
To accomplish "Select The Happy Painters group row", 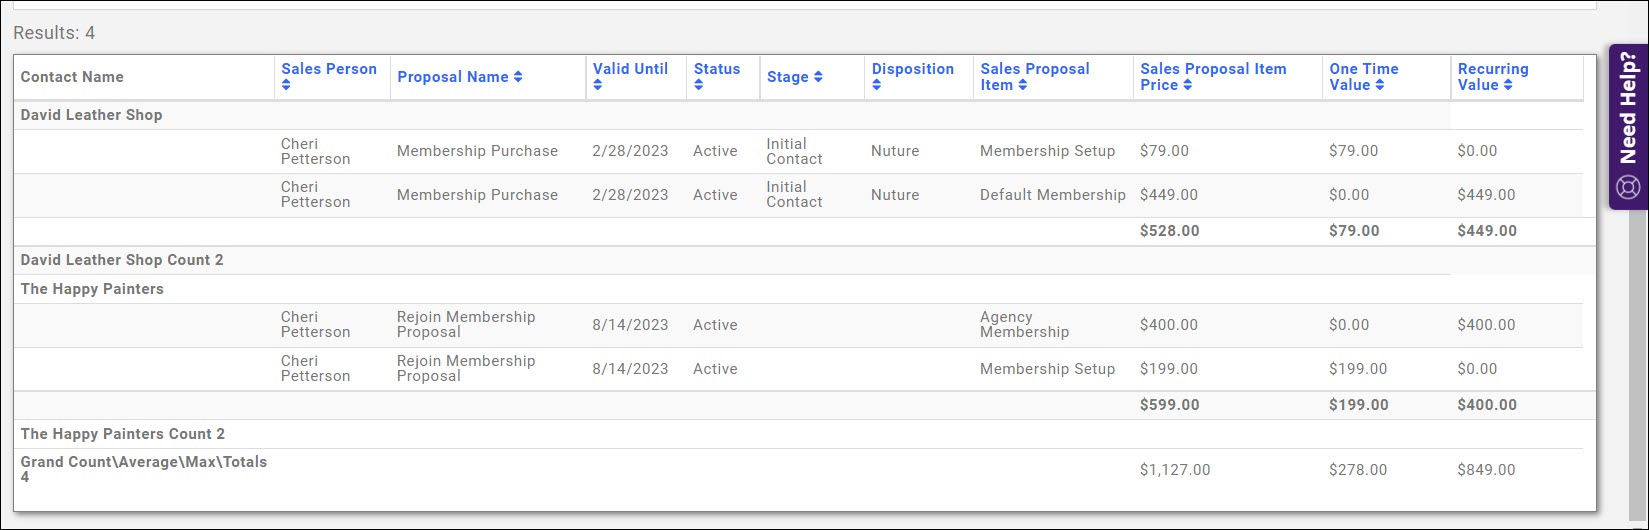I will point(92,289).
